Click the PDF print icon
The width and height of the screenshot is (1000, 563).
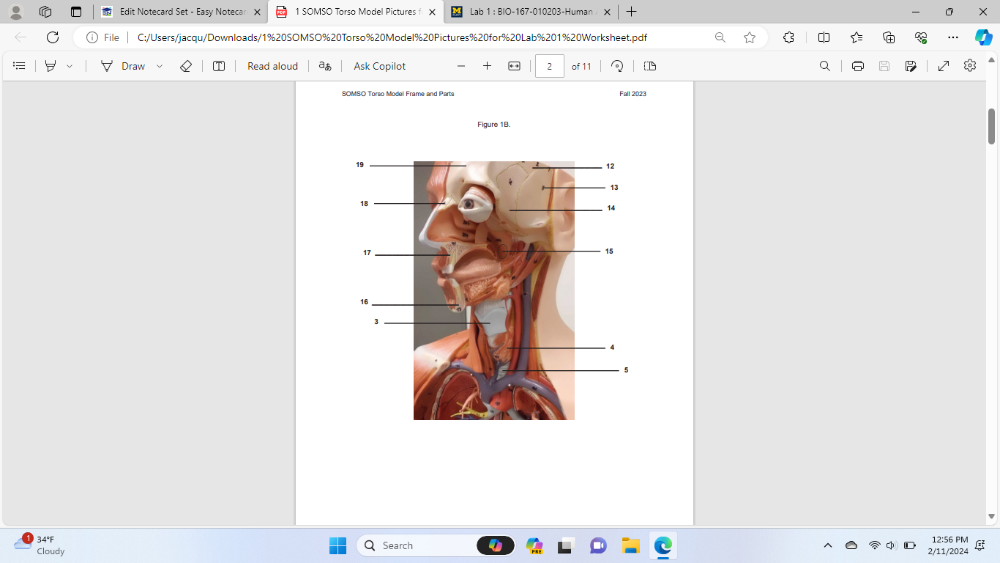coord(858,66)
